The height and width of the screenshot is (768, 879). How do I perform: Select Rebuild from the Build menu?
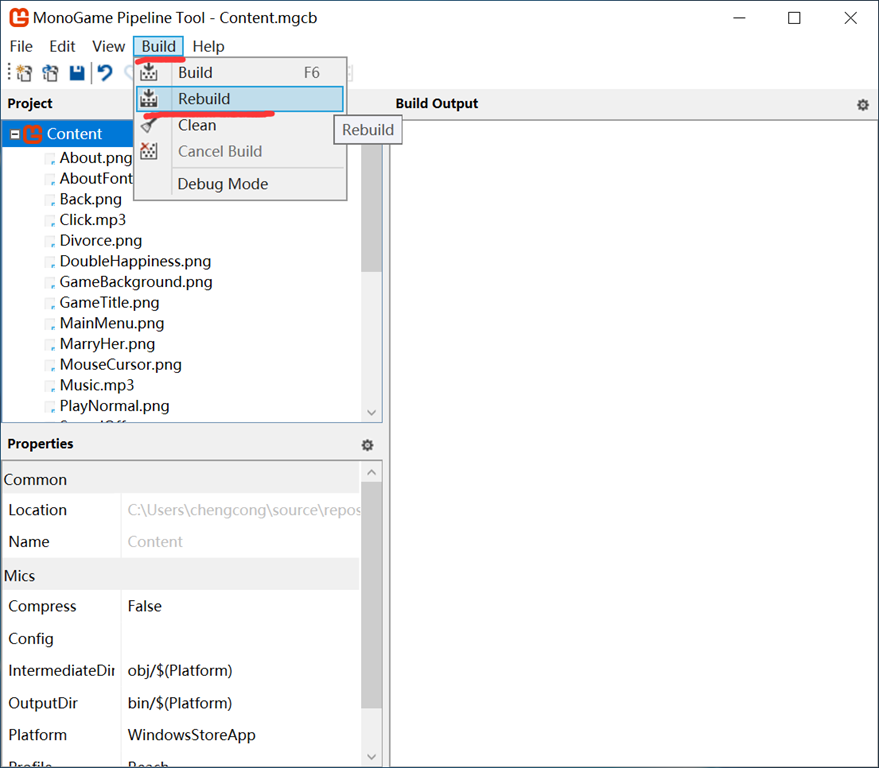point(204,99)
